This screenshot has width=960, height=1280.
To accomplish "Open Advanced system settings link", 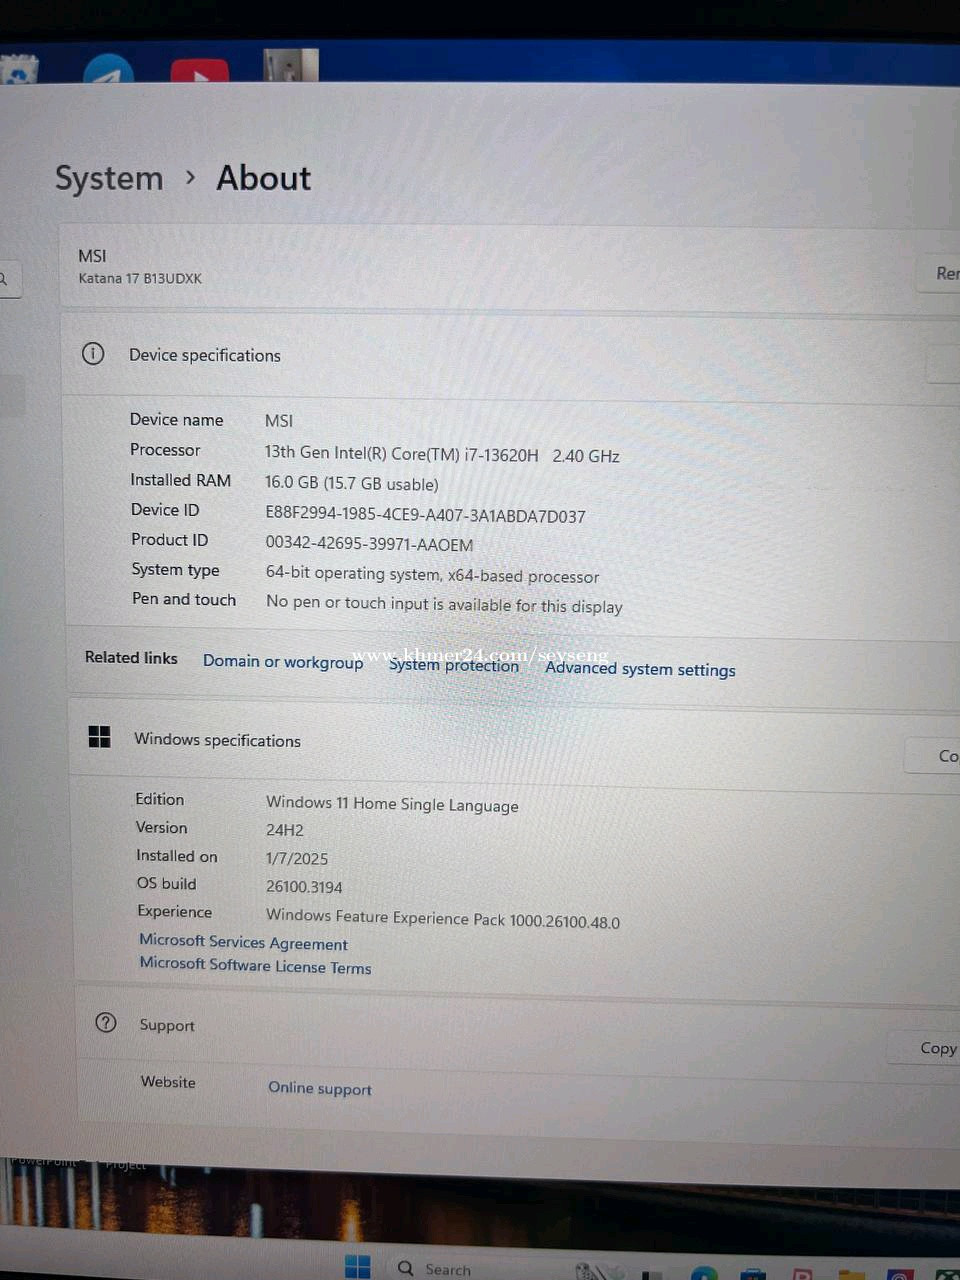I will point(640,669).
